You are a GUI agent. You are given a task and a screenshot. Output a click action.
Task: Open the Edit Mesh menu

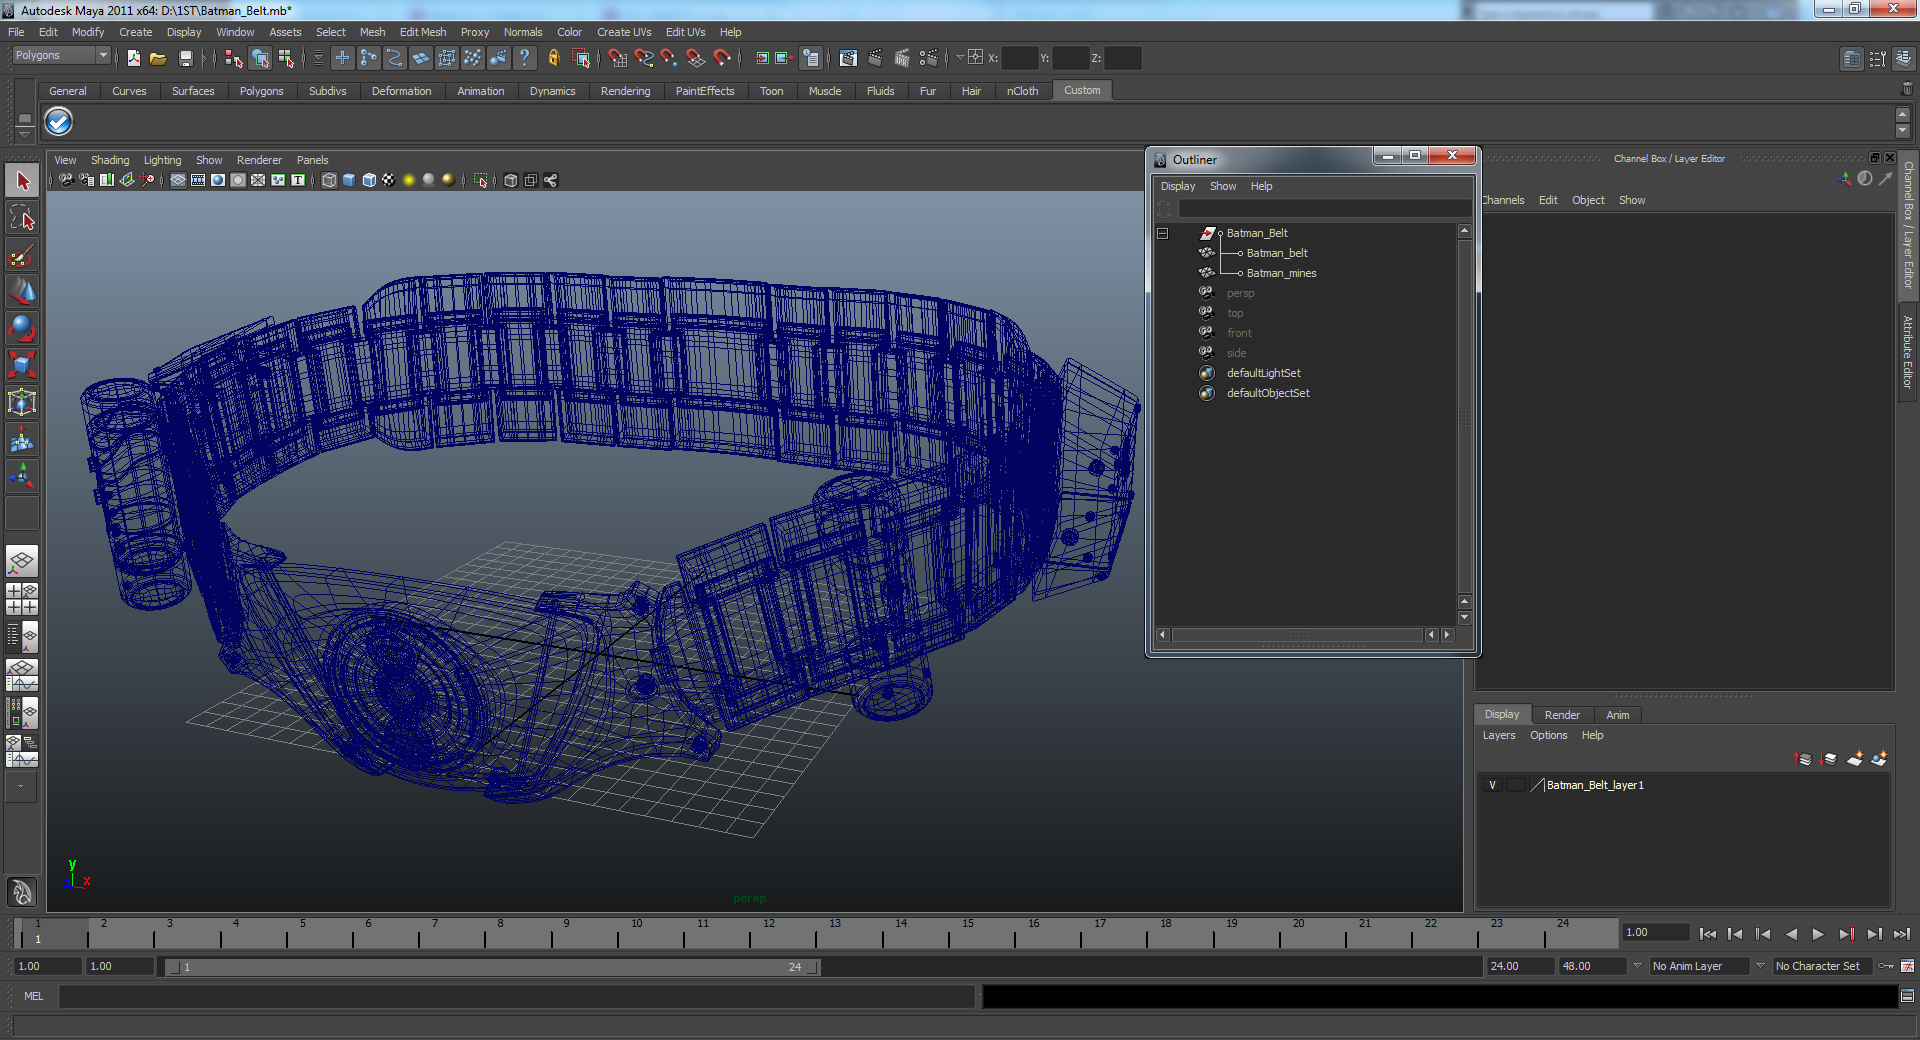click(423, 32)
